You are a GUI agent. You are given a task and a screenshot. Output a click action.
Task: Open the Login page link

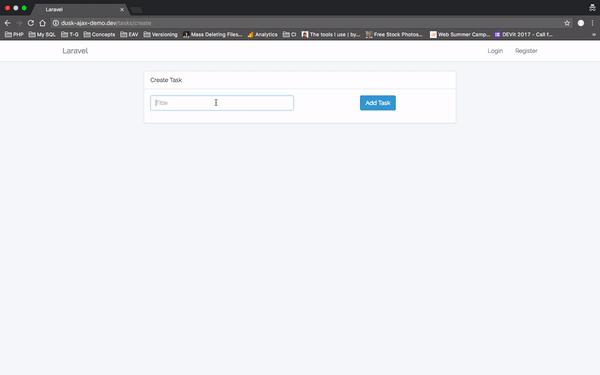495,51
